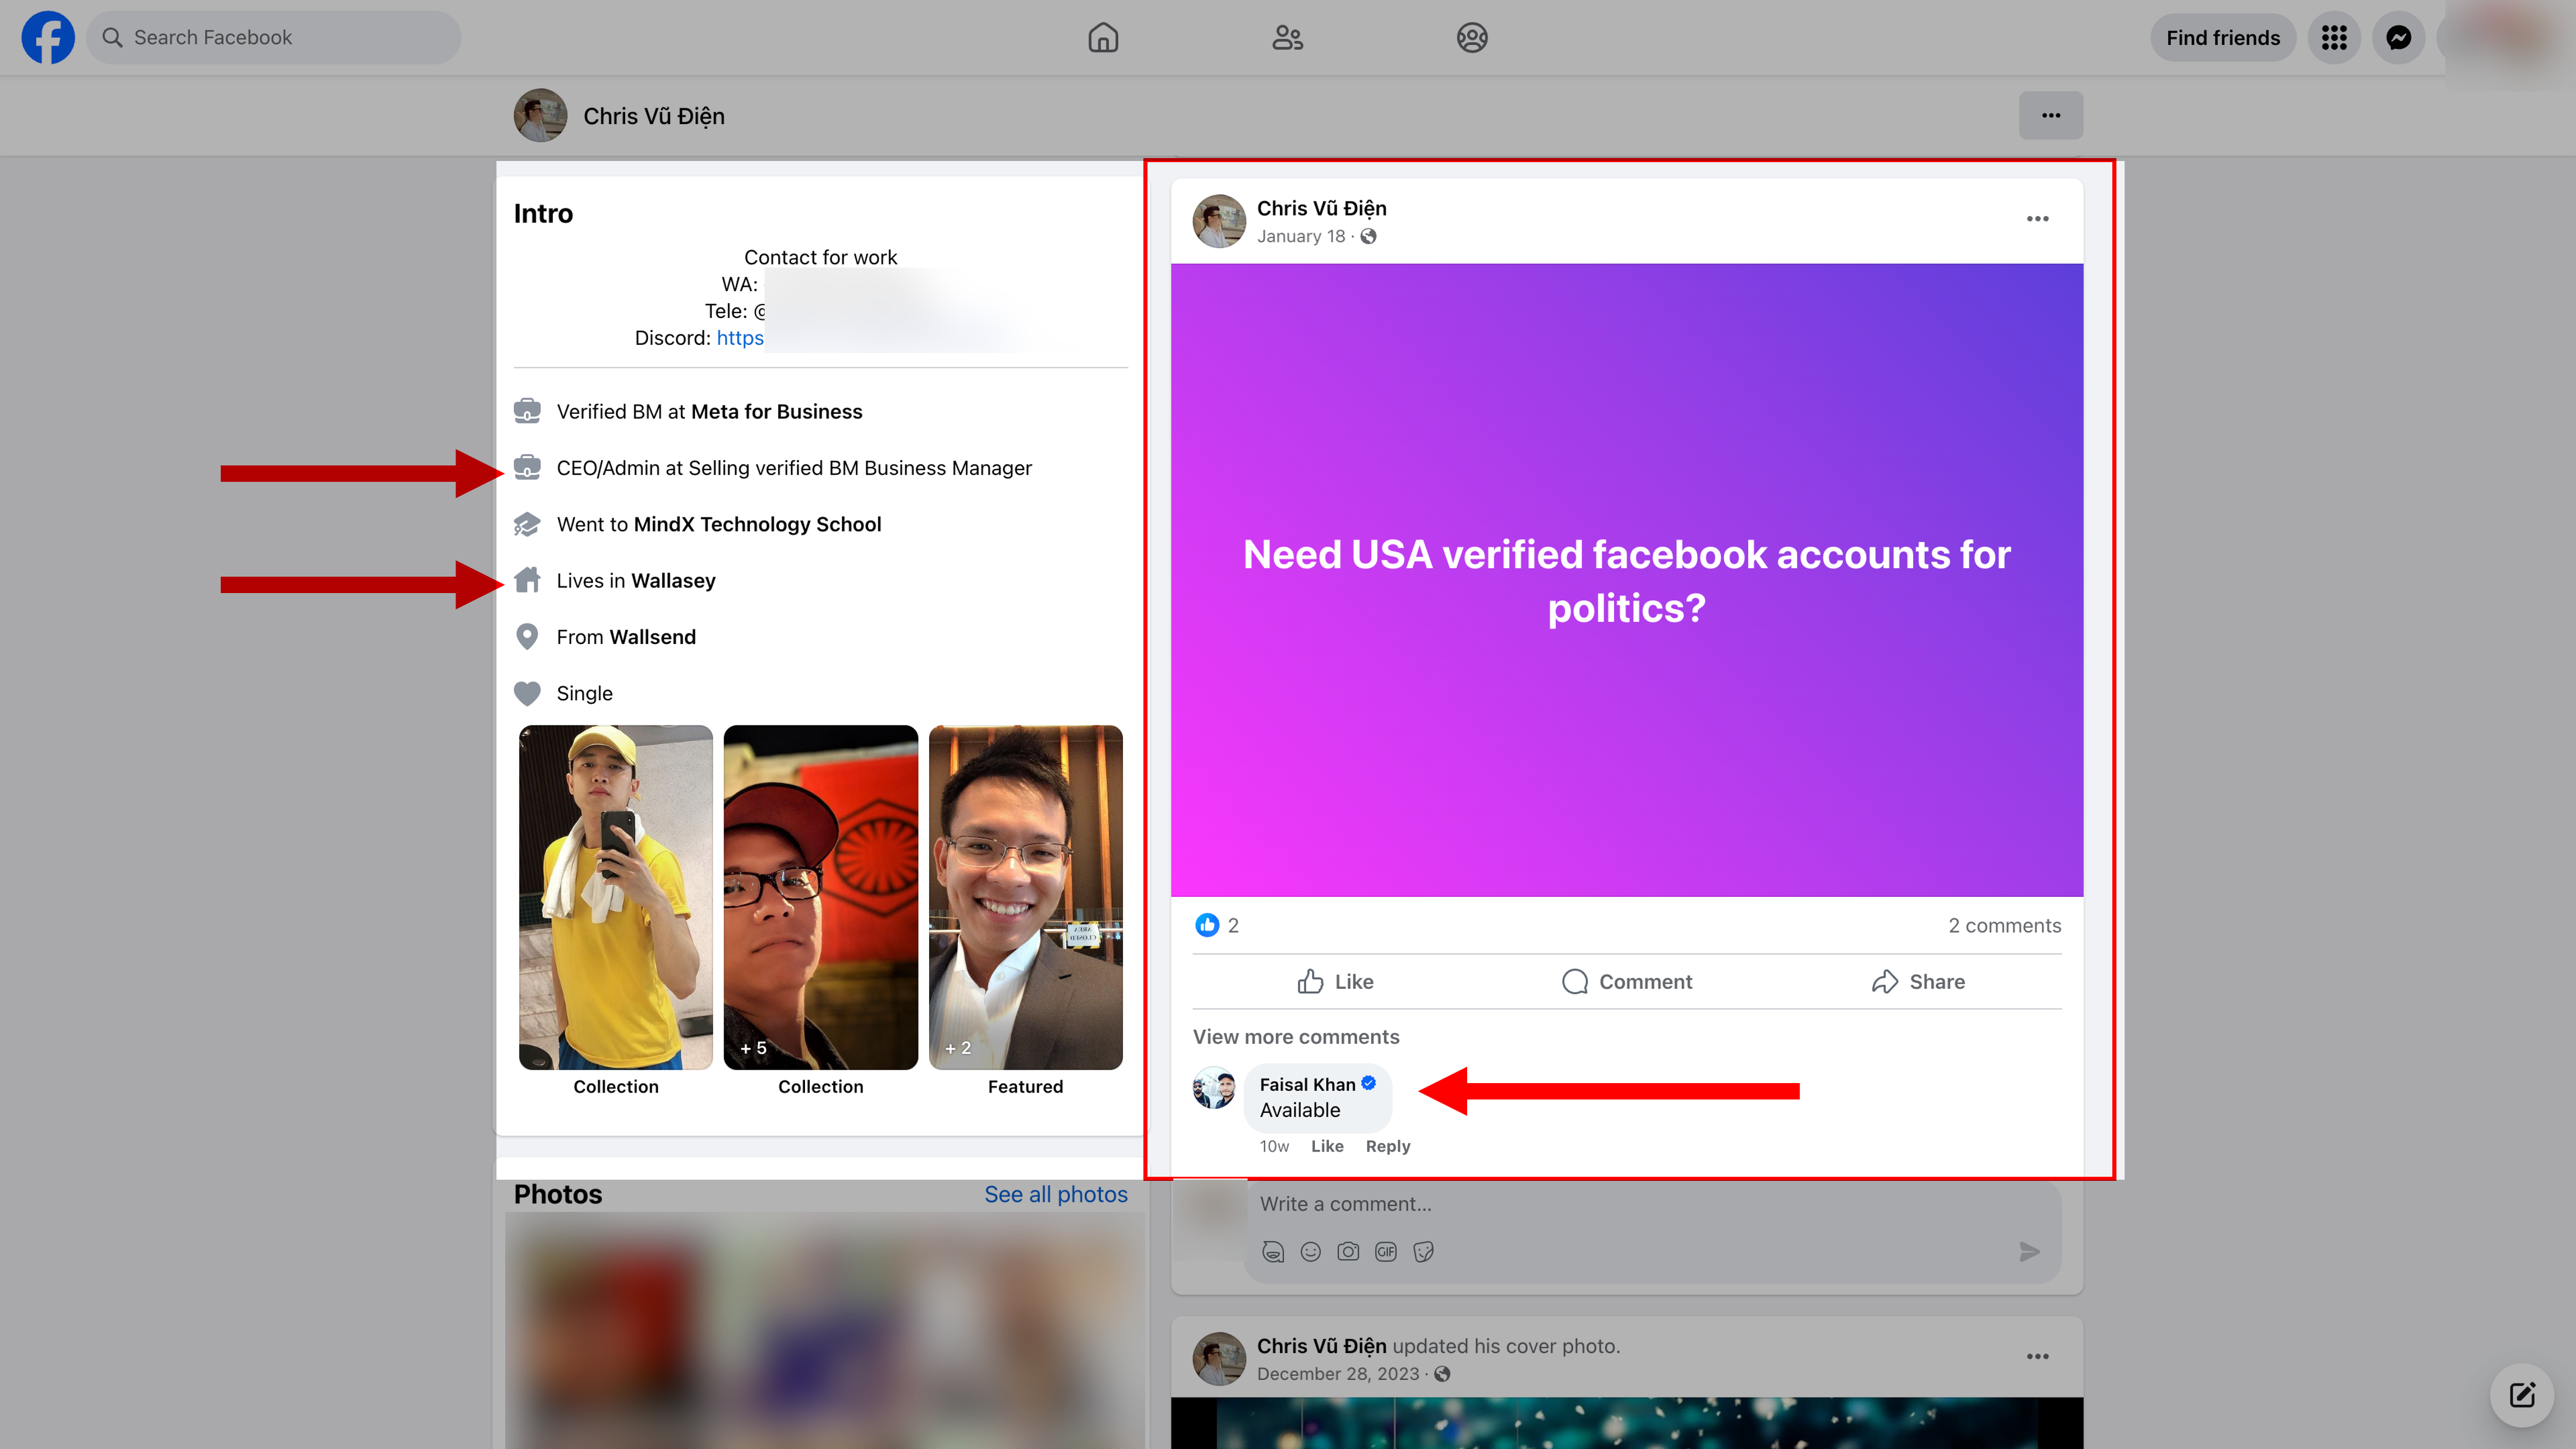2576x1449 pixels.
Task: Like the purple USA accounts post
Action: pyautogui.click(x=1335, y=981)
